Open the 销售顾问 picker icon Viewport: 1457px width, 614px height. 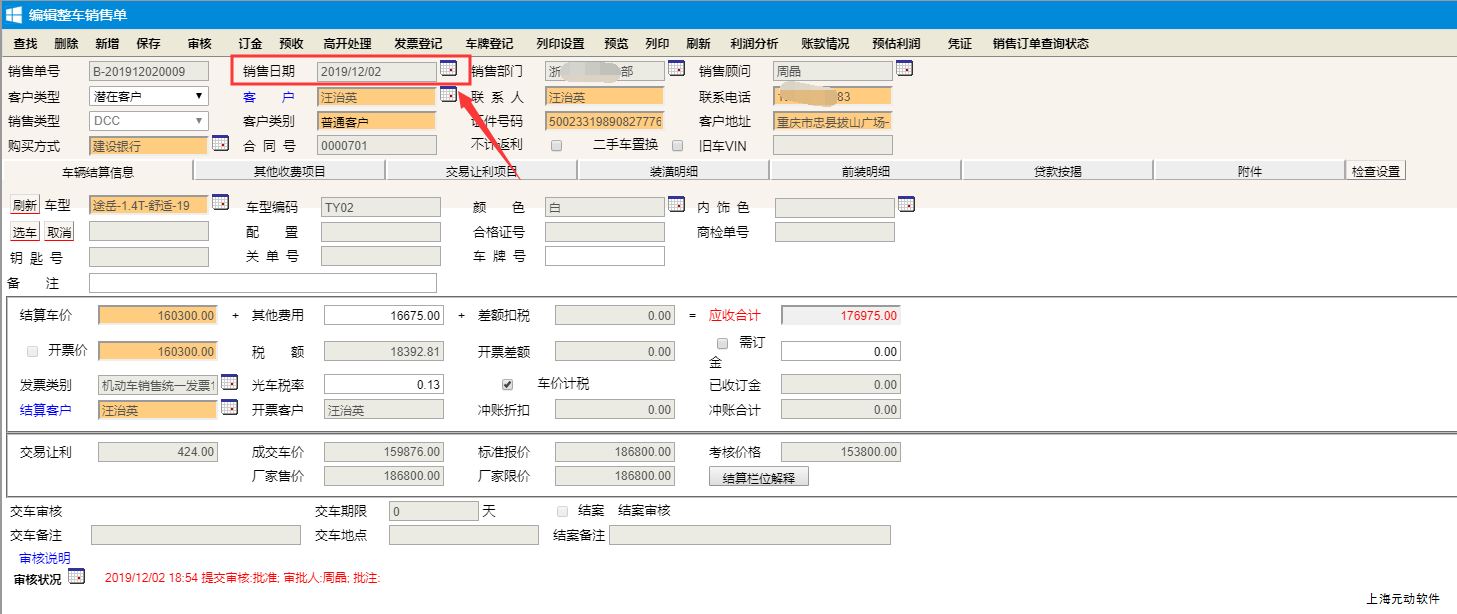coord(904,68)
